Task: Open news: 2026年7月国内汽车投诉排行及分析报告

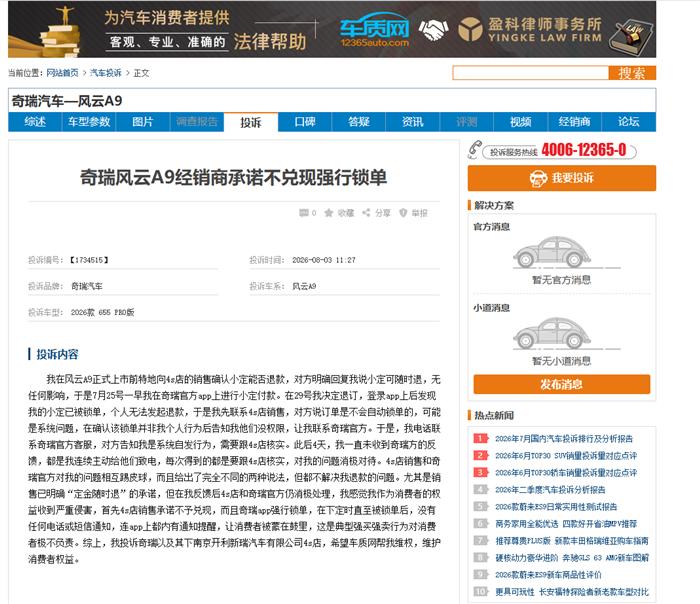Action: click(x=564, y=439)
